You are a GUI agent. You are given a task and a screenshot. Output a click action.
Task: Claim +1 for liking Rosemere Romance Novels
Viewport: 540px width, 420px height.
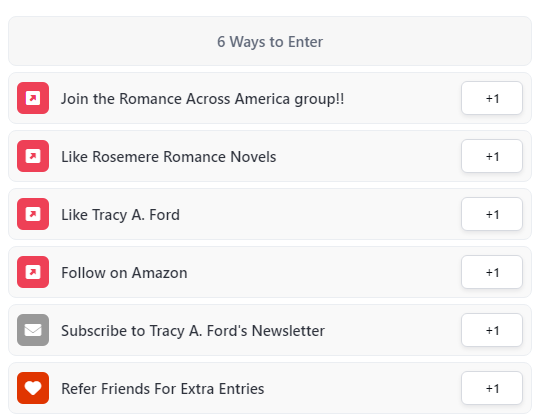492,156
